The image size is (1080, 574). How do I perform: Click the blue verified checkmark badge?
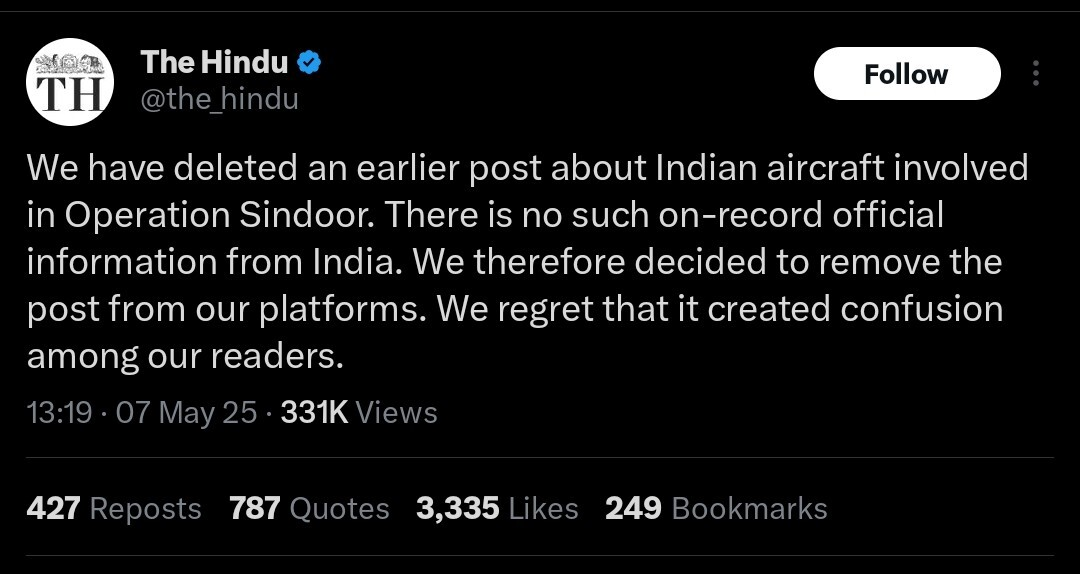click(x=309, y=63)
